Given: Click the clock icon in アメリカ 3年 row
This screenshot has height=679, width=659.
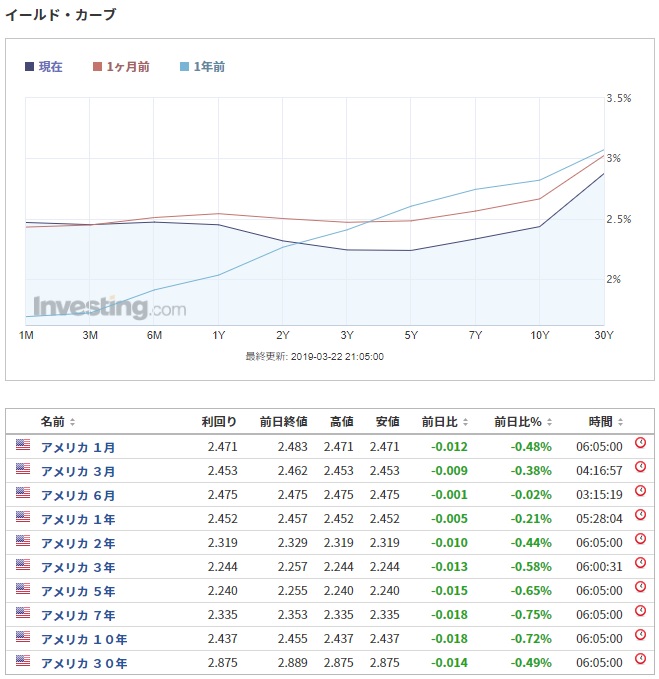Looking at the screenshot, I should 640,563.
